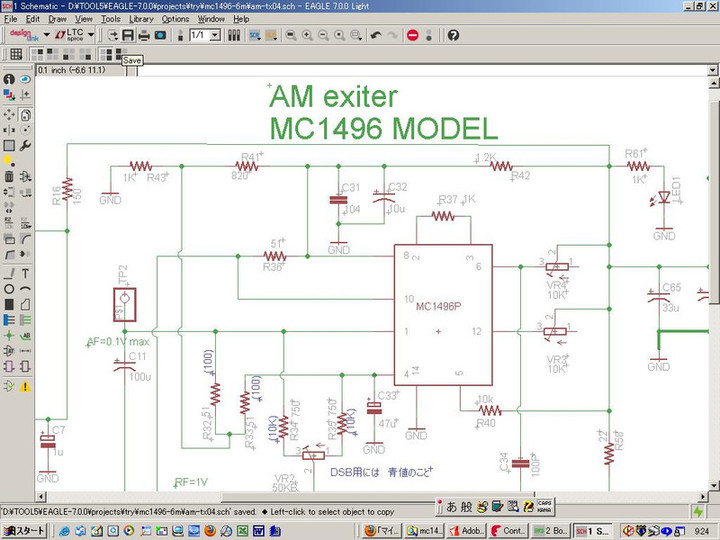Open the Options menu
The image size is (720, 540).
(x=175, y=19)
